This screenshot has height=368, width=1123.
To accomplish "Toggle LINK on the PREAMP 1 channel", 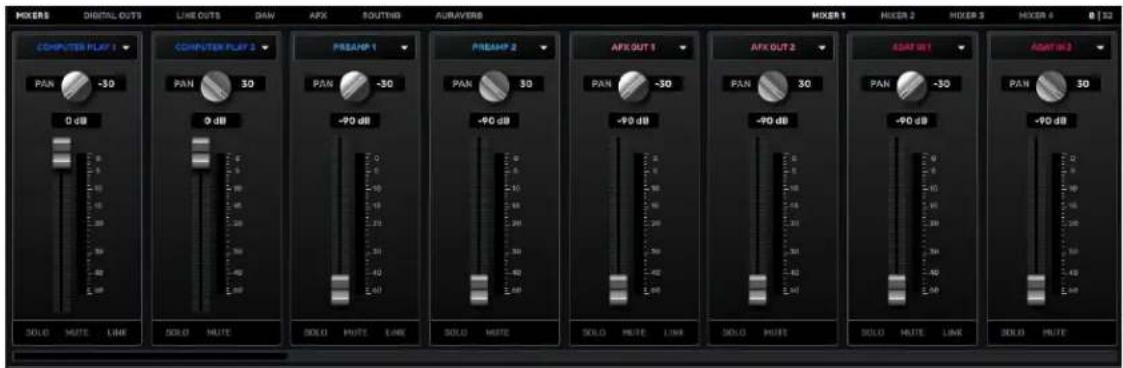I will pyautogui.click(x=394, y=332).
